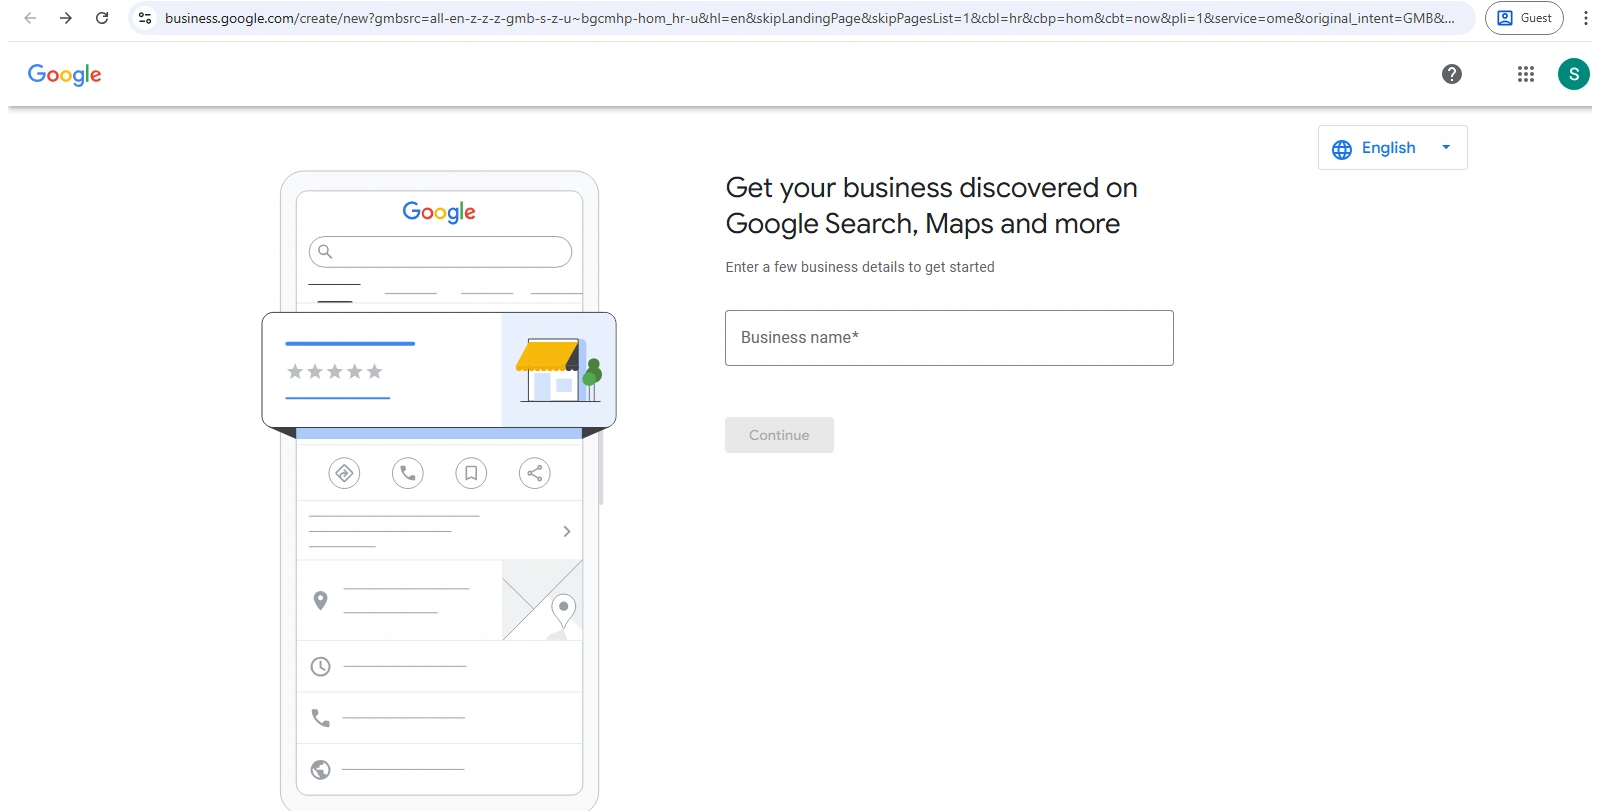The height and width of the screenshot is (811, 1600).
Task: Click the bookmark save icon in illustration
Action: 471,473
